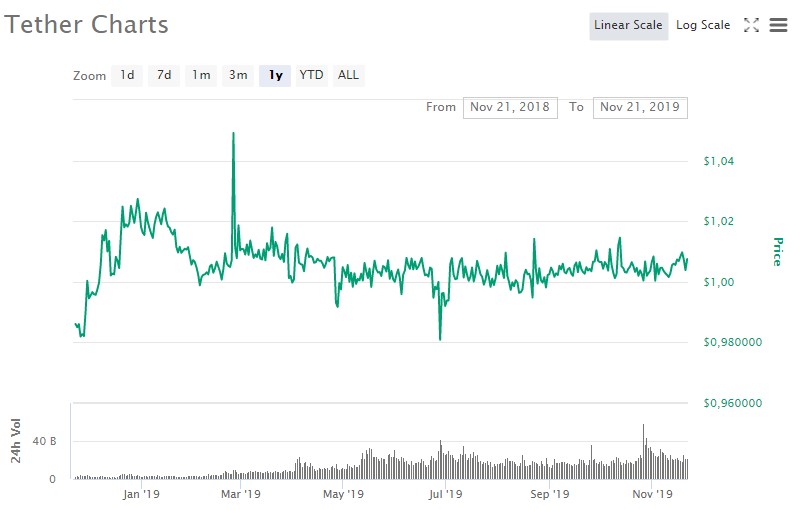Viewport: 794px width, 510px height.
Task: Set zoom to 1d
Action: 127,75
